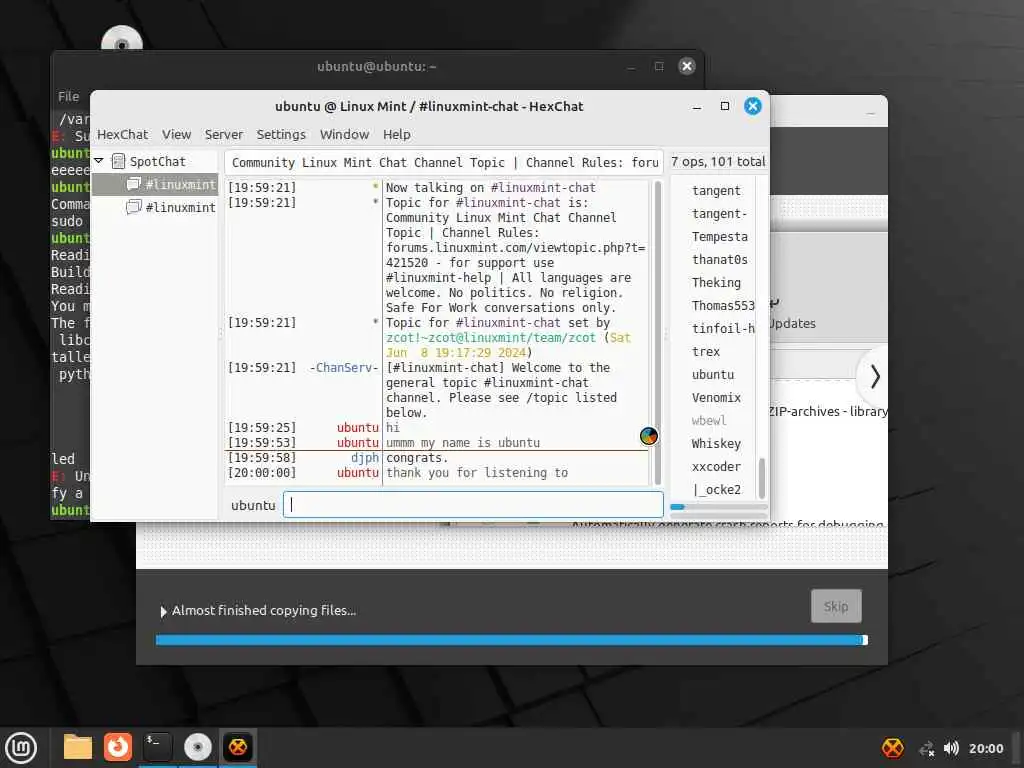Click the Skip button in the installer
Image resolution: width=1024 pixels, height=768 pixels.
coord(836,607)
